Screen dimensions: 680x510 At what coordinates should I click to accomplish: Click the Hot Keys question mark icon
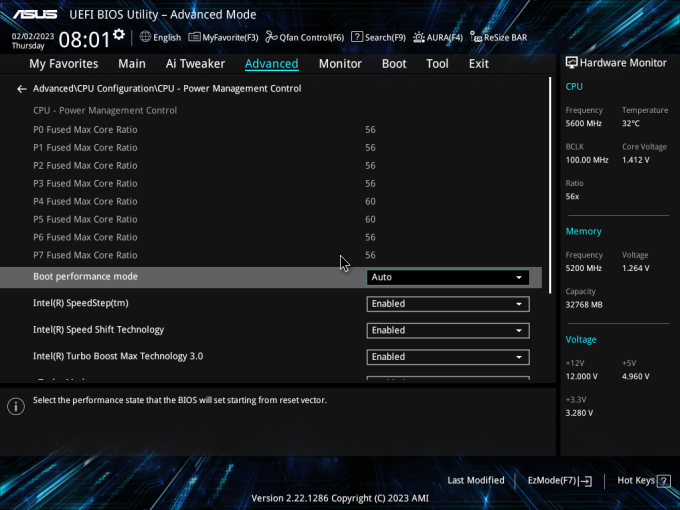pyautogui.click(x=664, y=481)
